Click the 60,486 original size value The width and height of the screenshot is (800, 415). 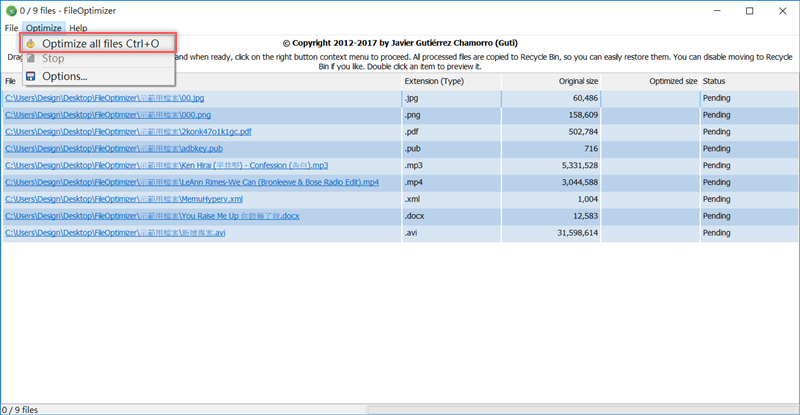tap(585, 98)
